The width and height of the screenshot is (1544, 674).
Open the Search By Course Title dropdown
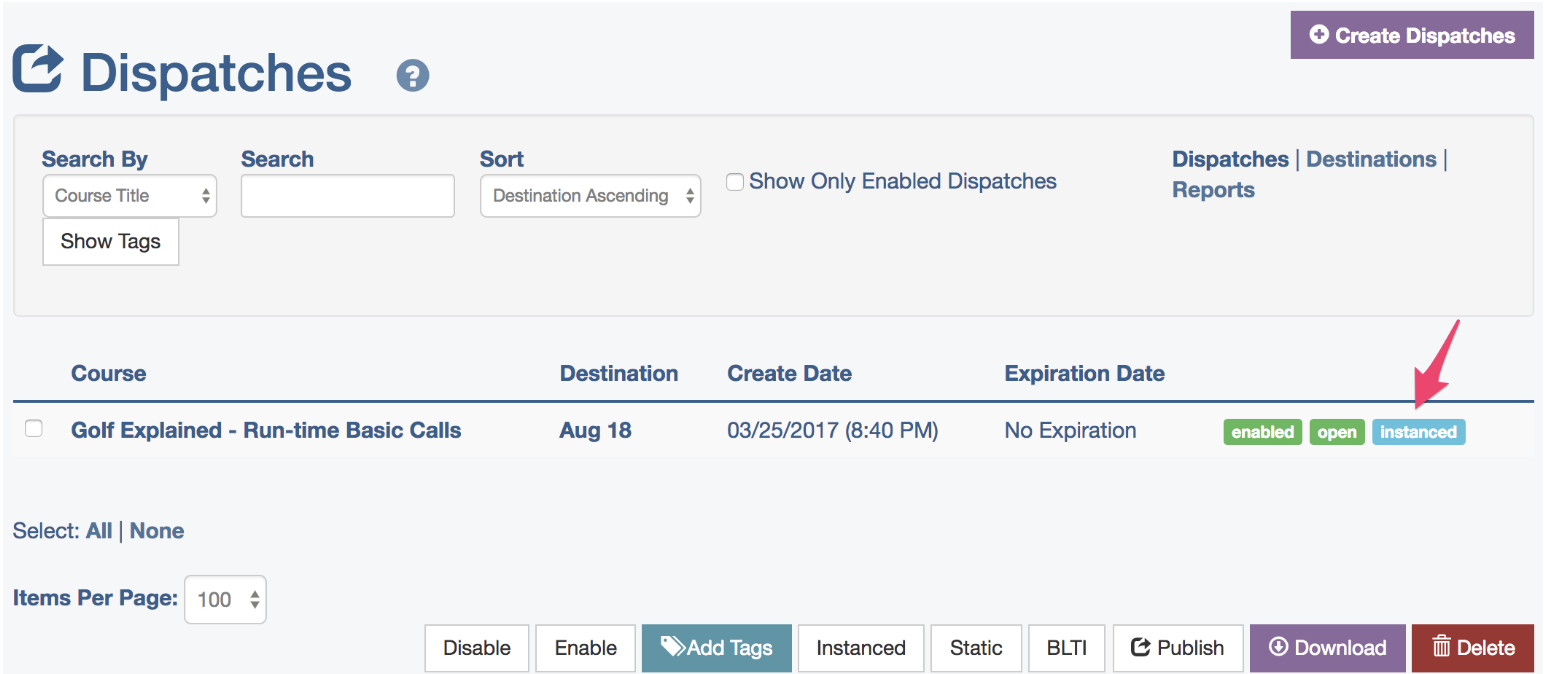point(129,196)
